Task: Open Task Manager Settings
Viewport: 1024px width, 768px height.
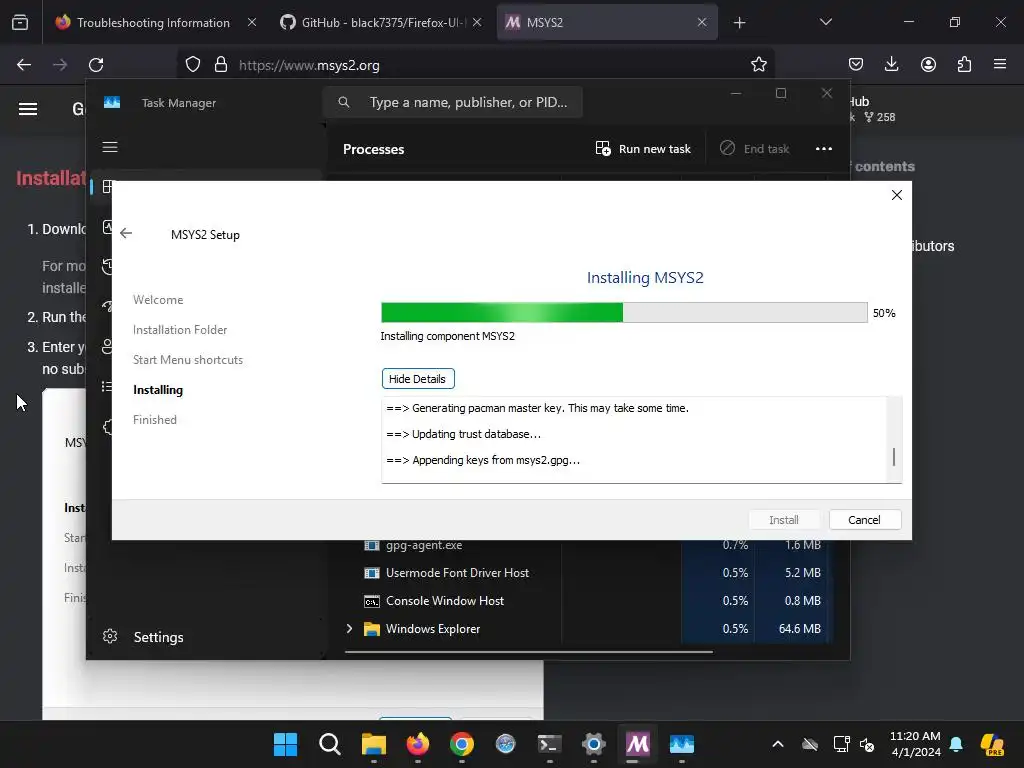Action: 144,637
